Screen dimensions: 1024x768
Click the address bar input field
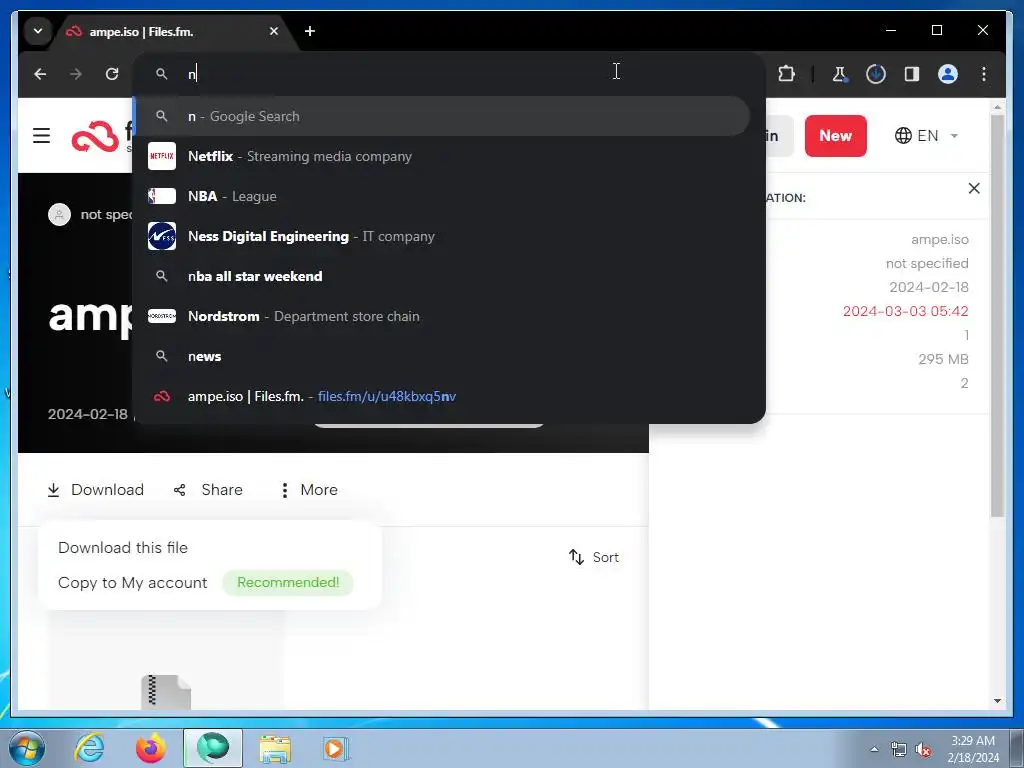point(449,74)
